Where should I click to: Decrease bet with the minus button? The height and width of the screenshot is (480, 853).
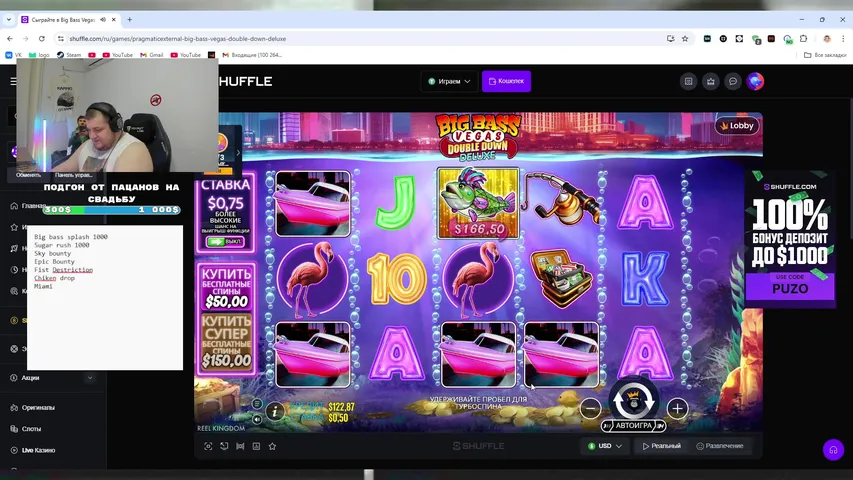pos(590,408)
